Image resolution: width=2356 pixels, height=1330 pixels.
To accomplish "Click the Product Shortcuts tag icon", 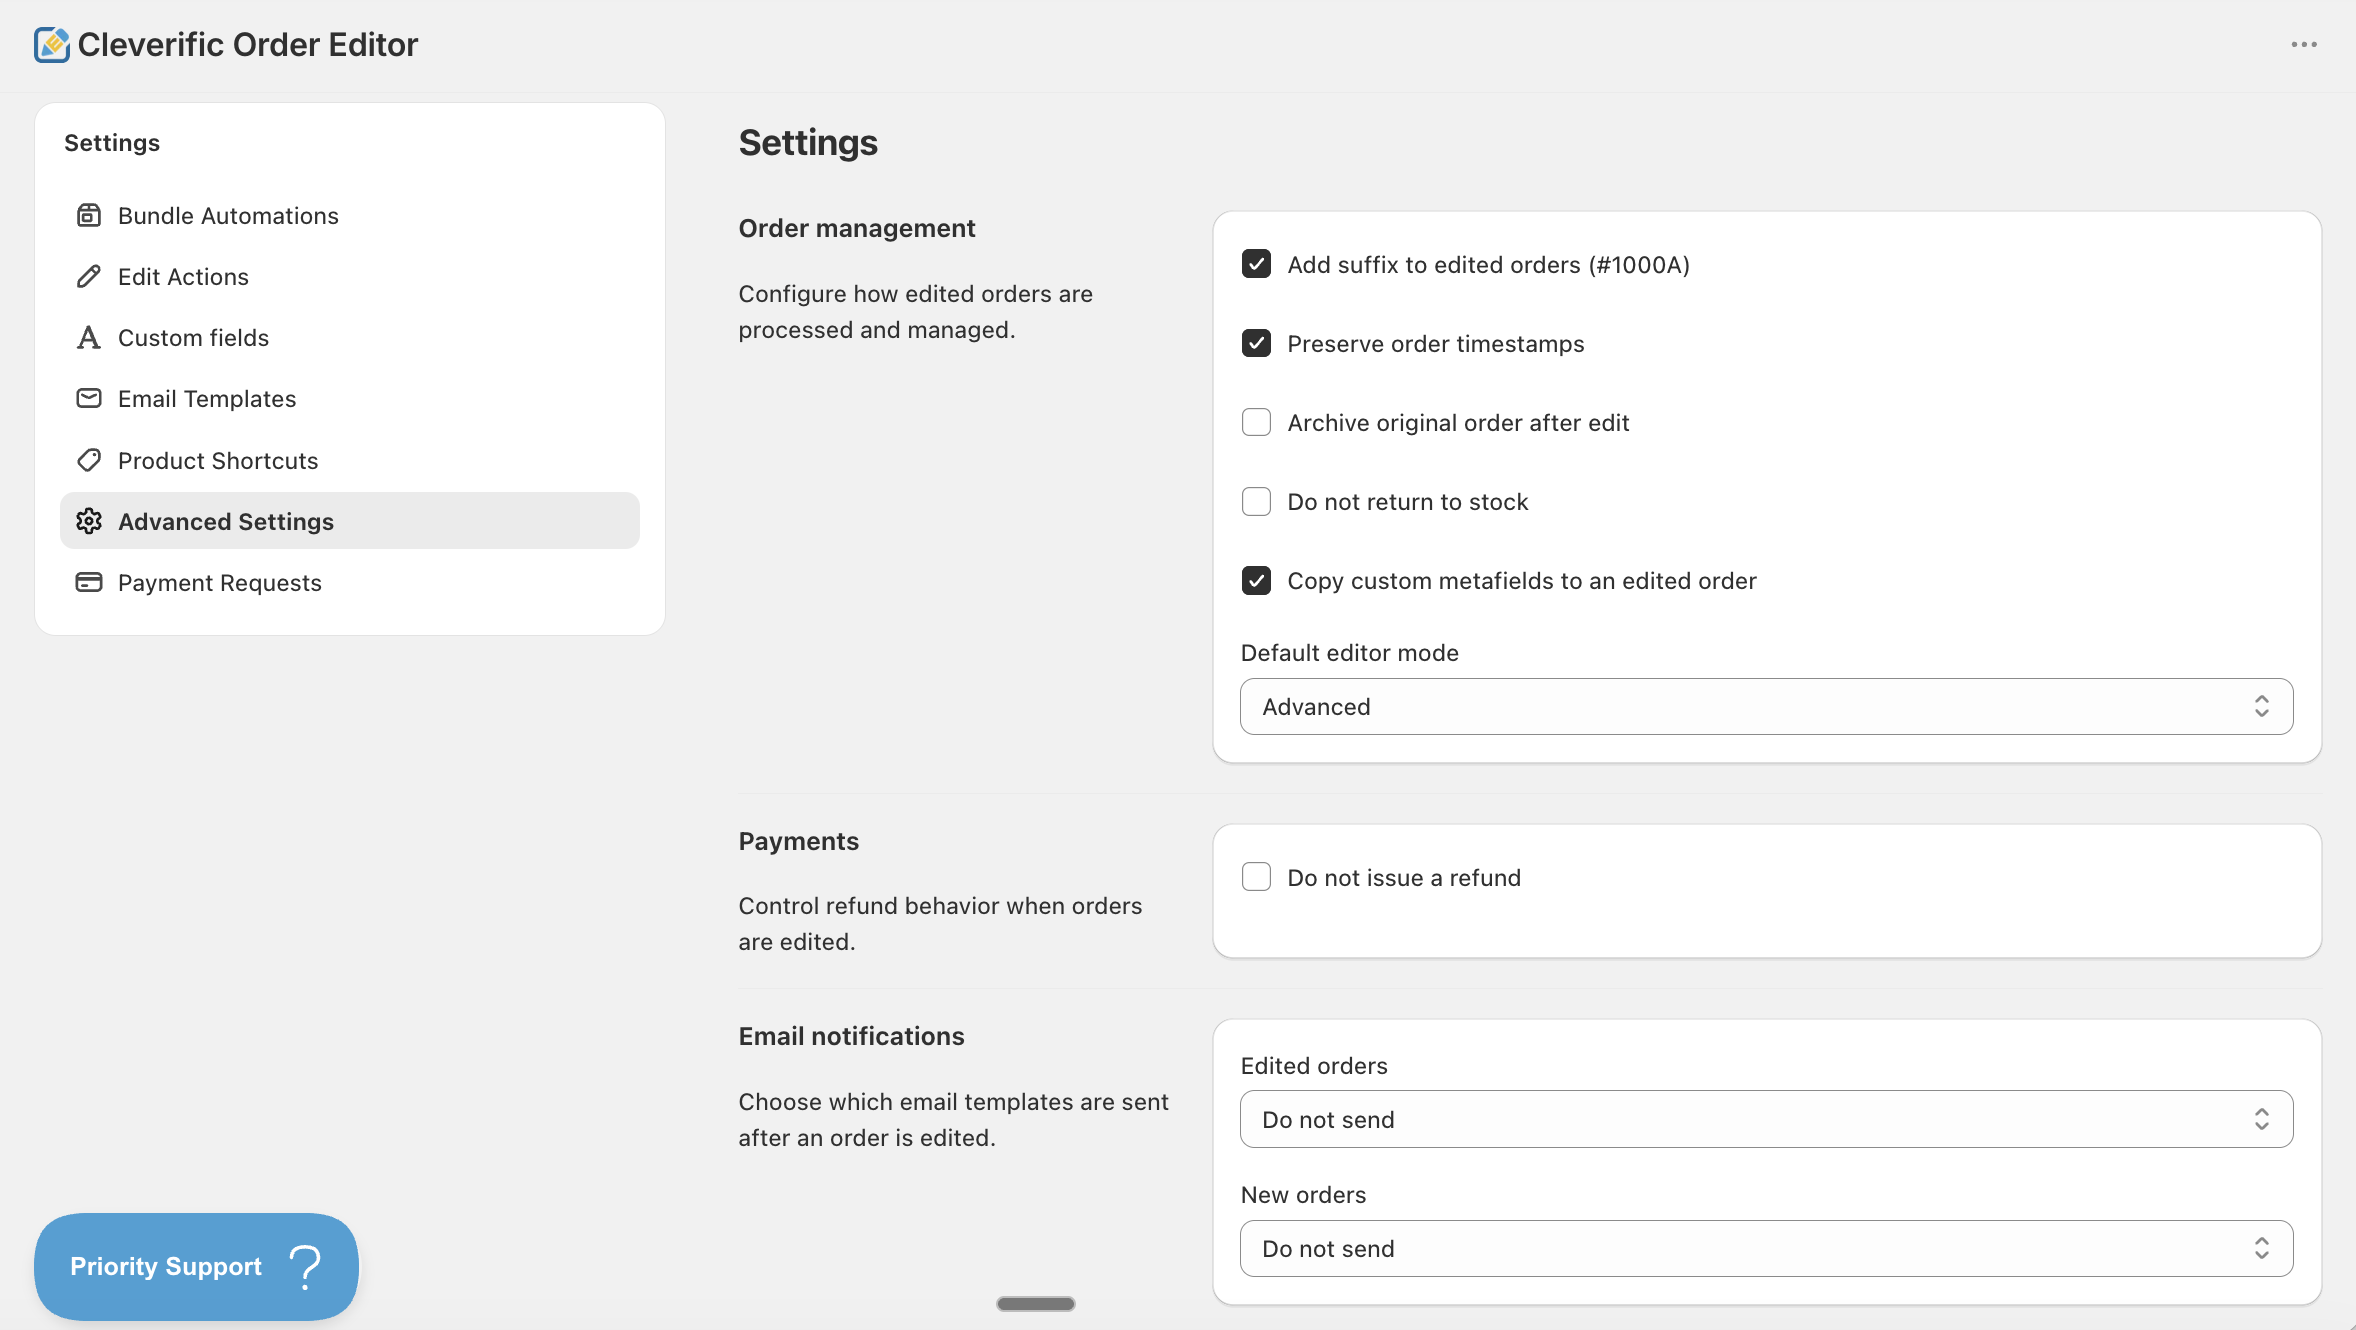I will pos(89,460).
